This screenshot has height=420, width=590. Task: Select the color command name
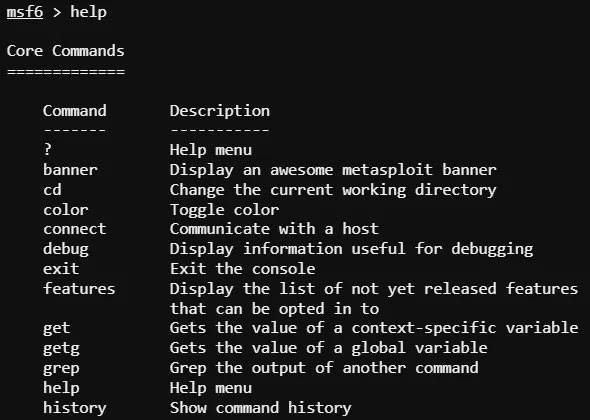65,210
